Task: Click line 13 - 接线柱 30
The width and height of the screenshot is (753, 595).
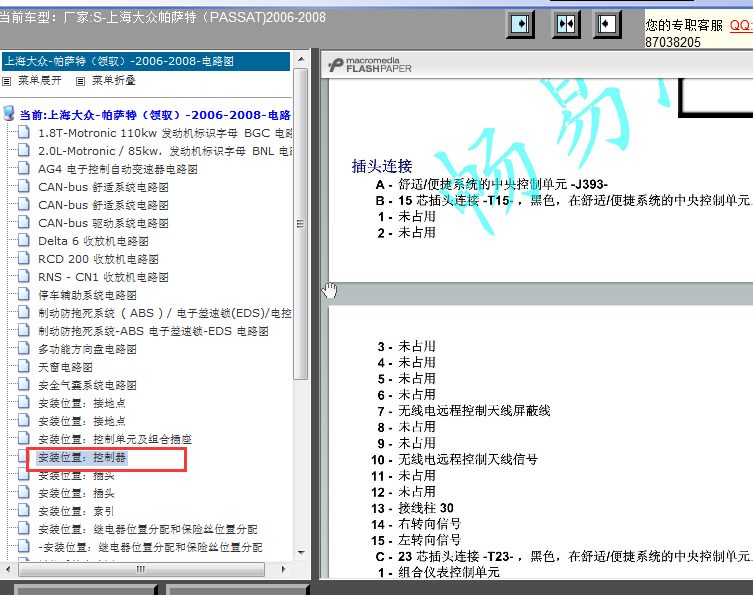Action: [413, 508]
